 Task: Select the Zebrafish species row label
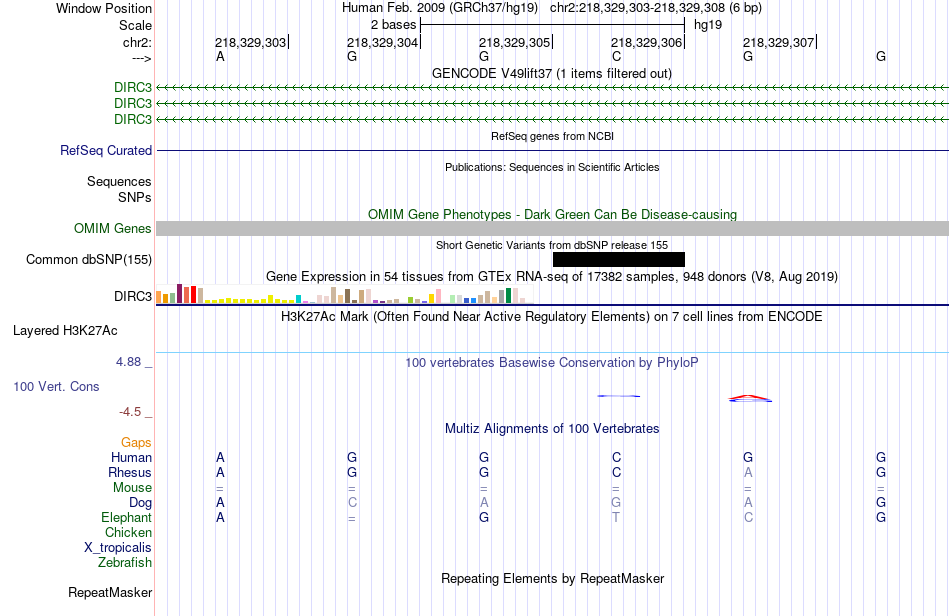(x=125, y=563)
